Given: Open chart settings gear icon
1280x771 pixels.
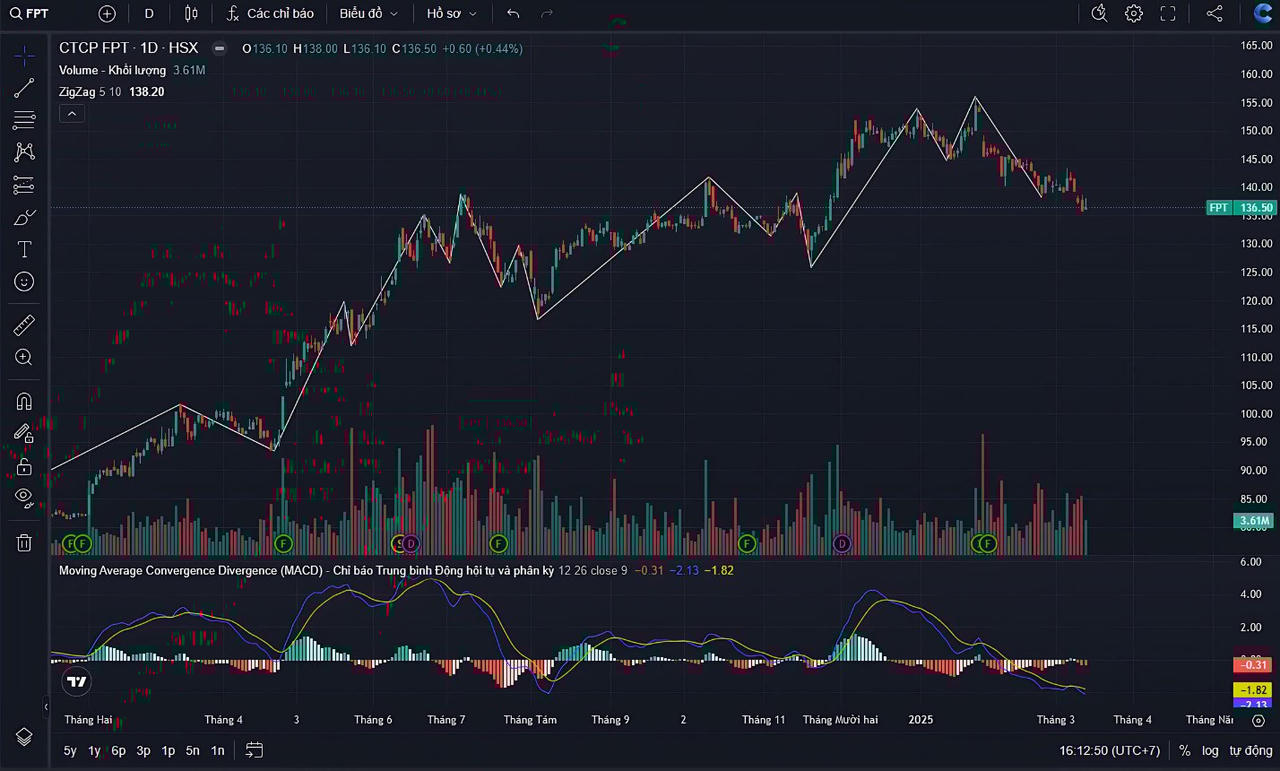Looking at the screenshot, I should (x=1133, y=14).
